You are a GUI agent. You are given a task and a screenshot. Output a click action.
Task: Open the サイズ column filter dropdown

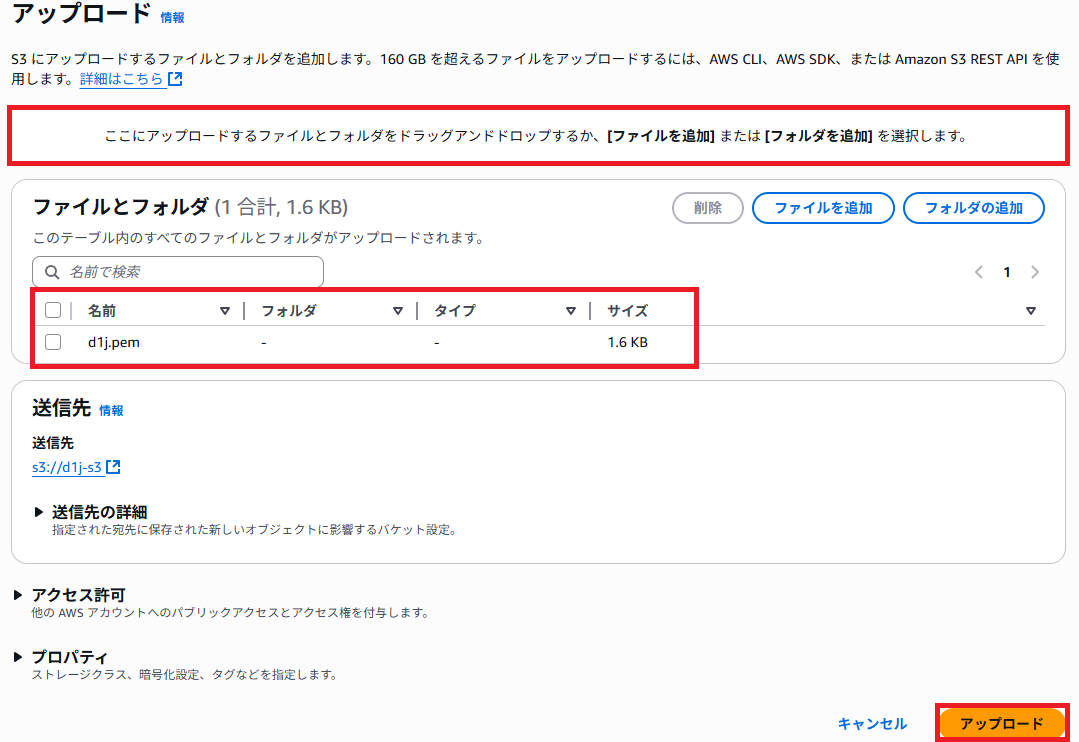click(x=1032, y=310)
